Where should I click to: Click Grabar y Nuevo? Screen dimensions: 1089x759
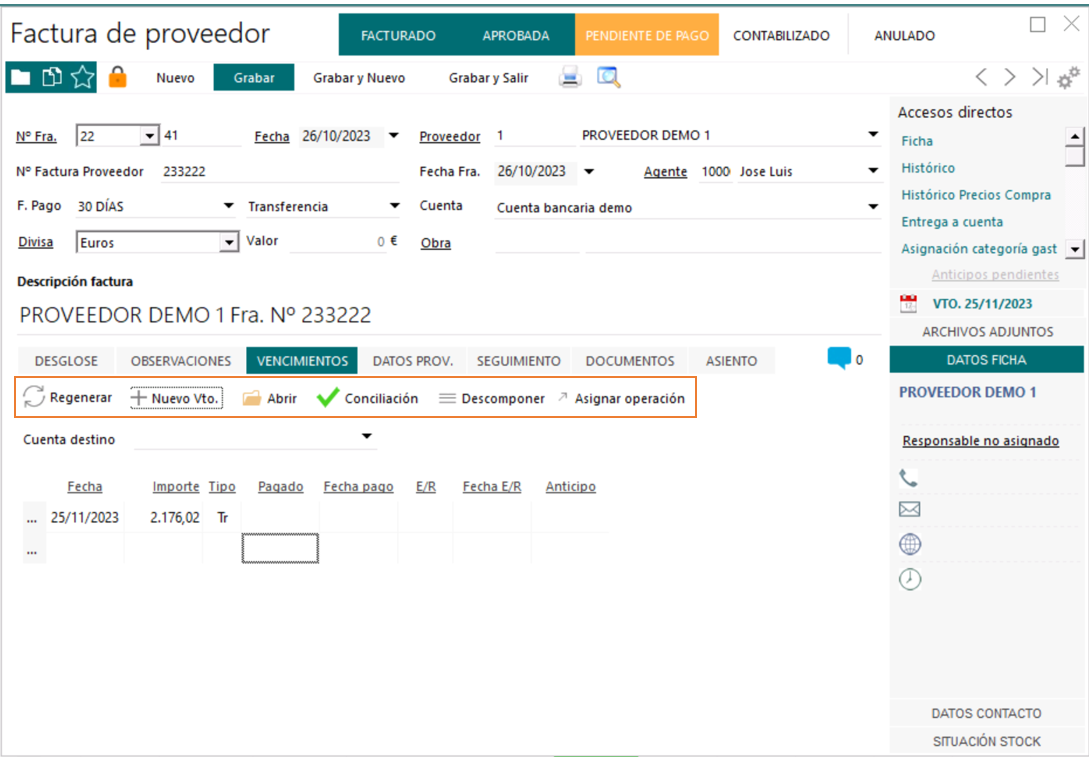(x=358, y=78)
